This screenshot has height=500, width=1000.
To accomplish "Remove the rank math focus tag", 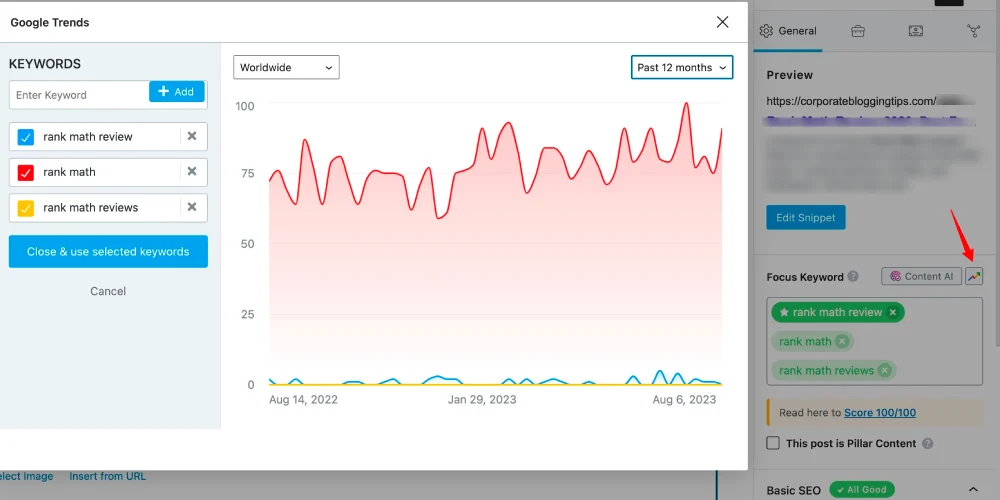I will pos(842,341).
